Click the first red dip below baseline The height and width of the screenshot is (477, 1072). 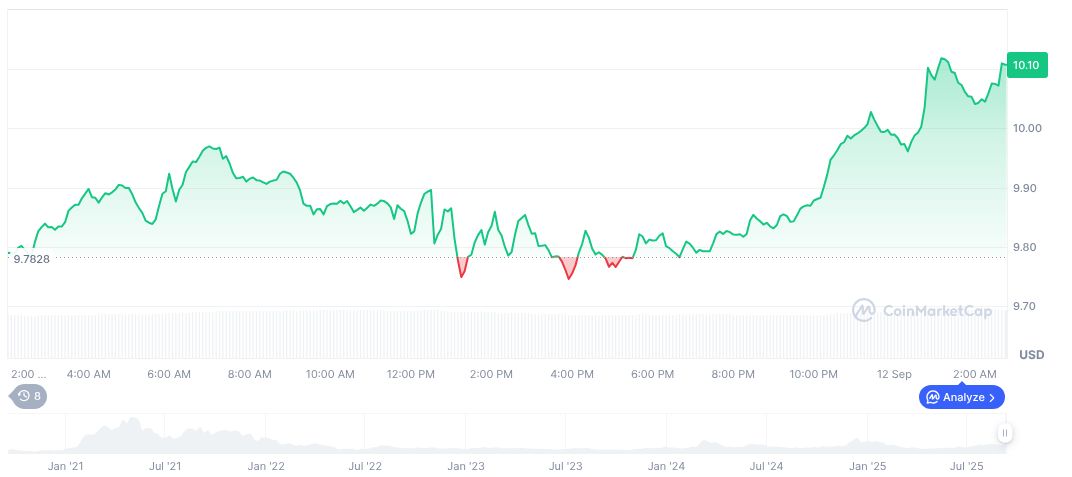(461, 268)
